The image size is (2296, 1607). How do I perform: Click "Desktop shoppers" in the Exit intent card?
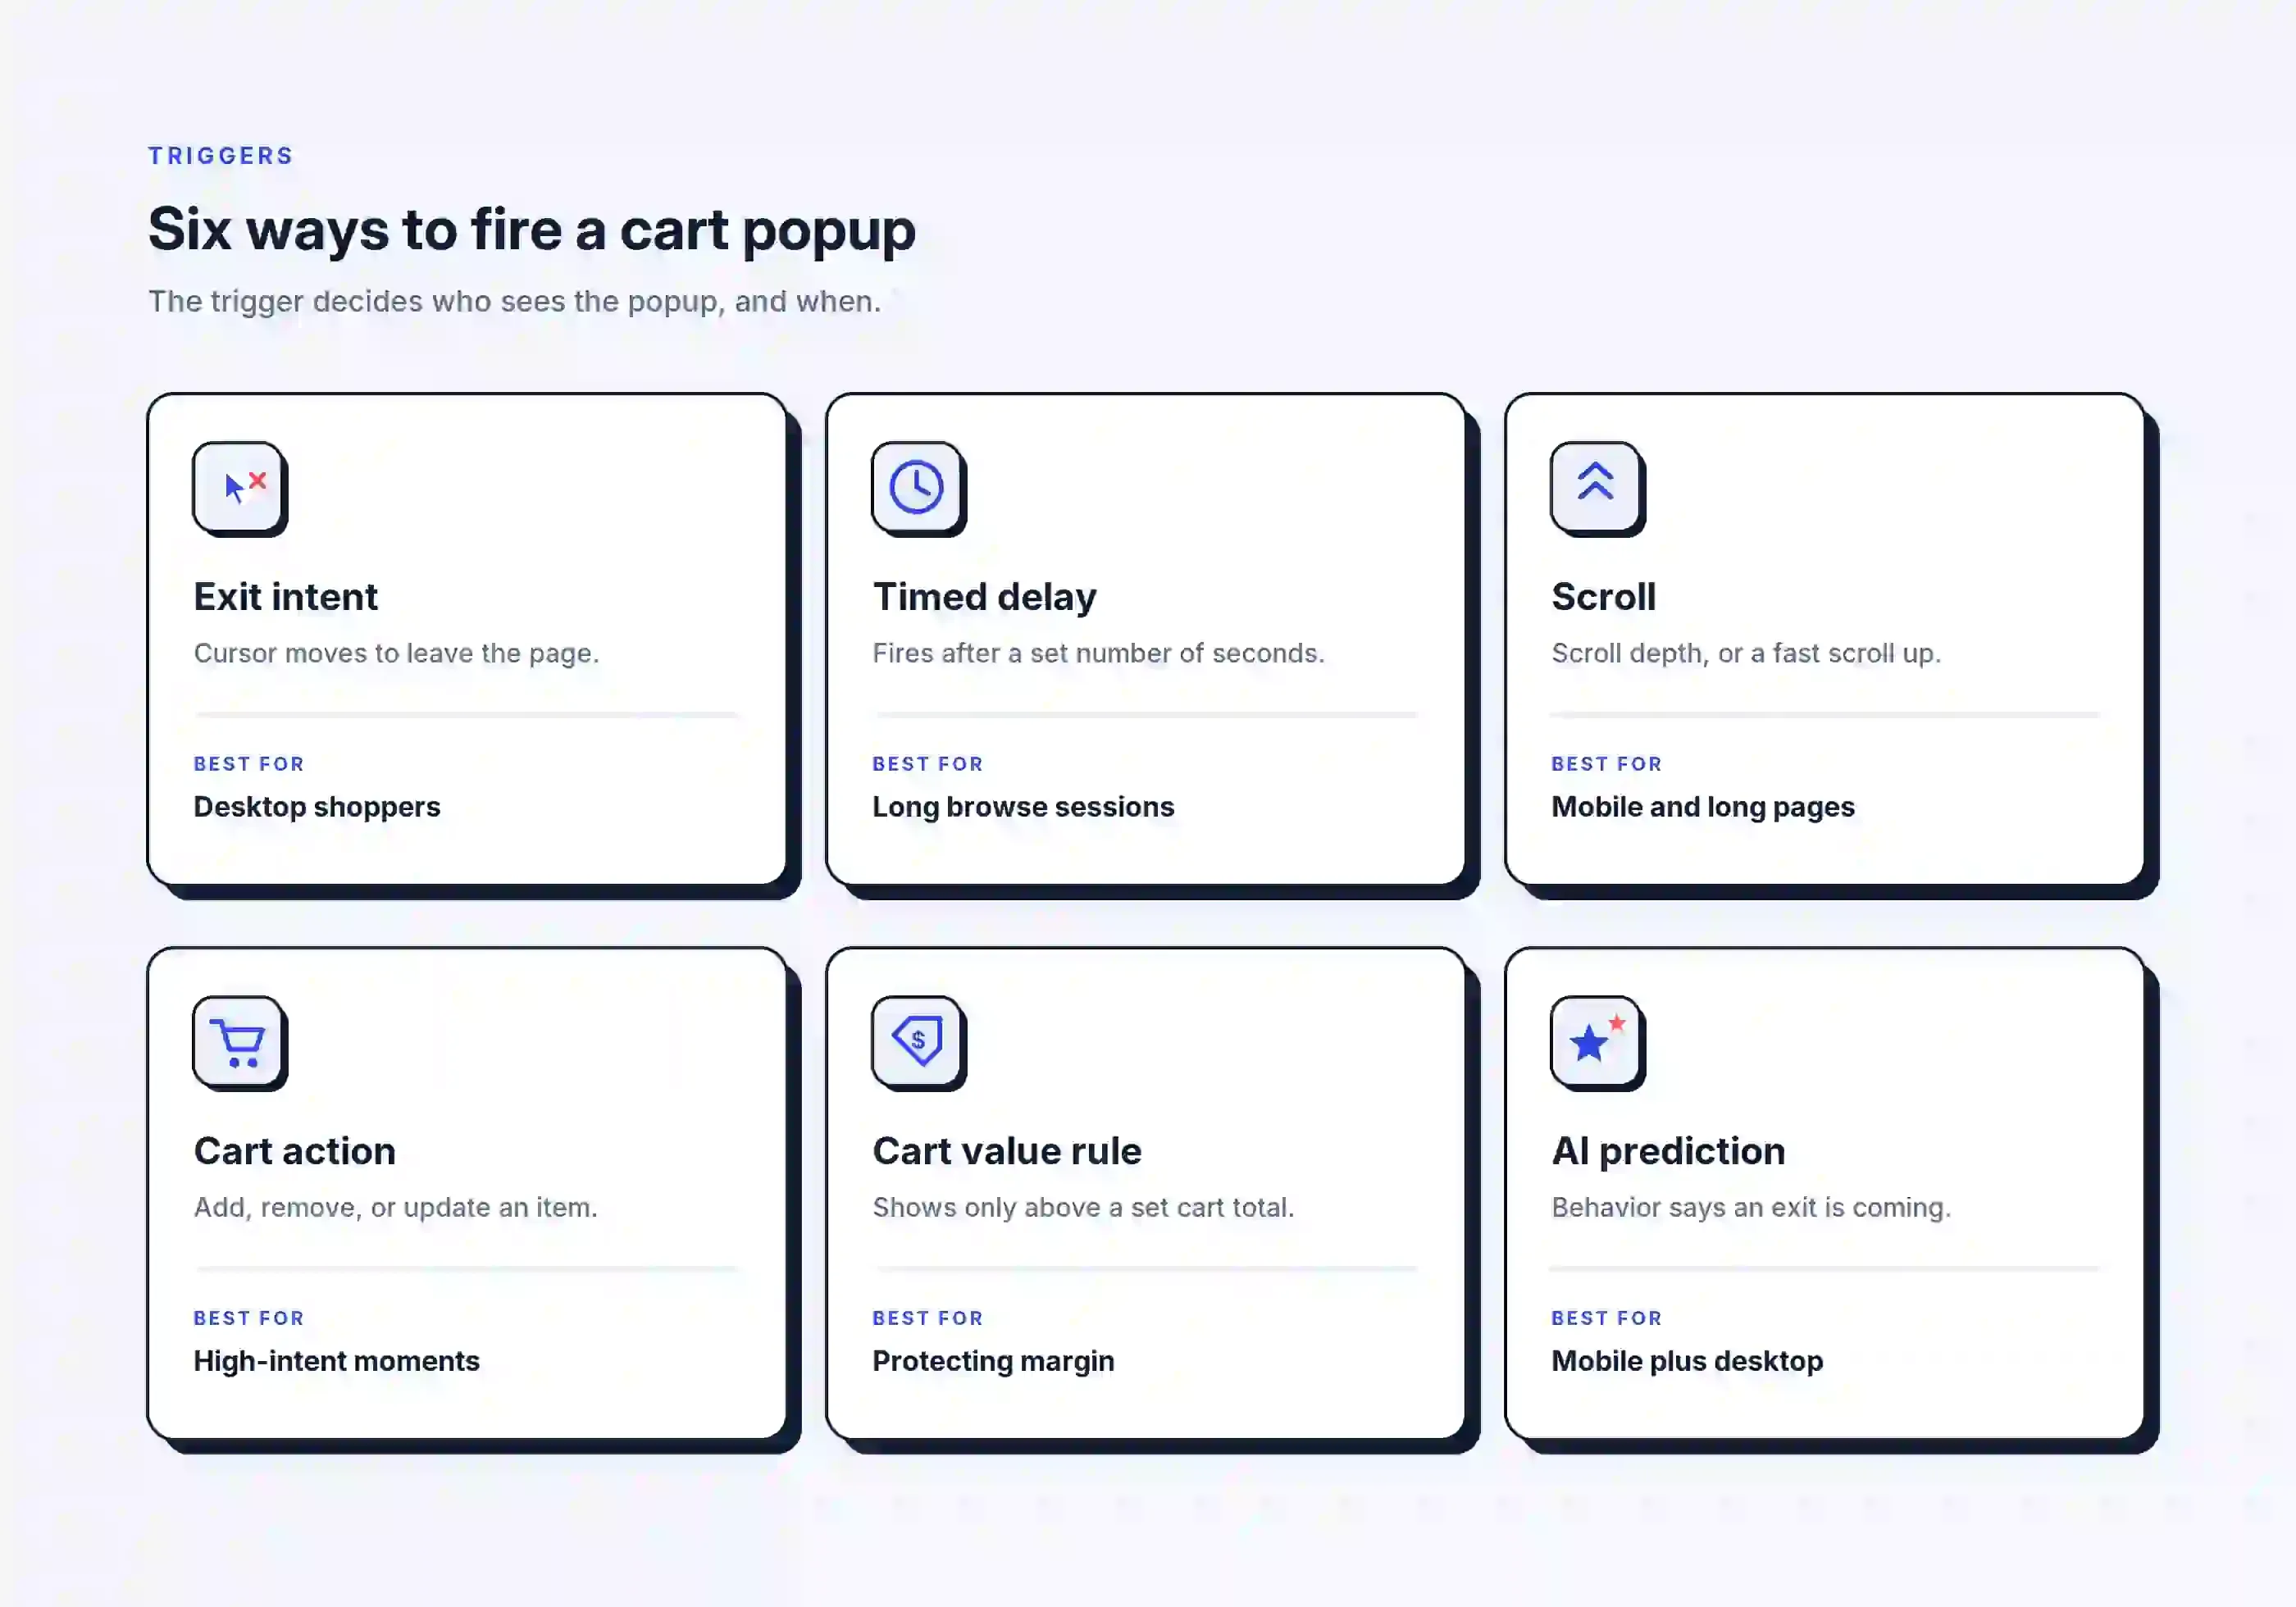coord(317,807)
